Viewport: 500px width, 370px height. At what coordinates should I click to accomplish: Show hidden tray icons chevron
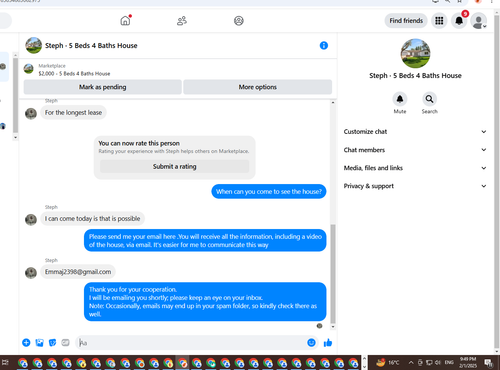tap(411, 362)
